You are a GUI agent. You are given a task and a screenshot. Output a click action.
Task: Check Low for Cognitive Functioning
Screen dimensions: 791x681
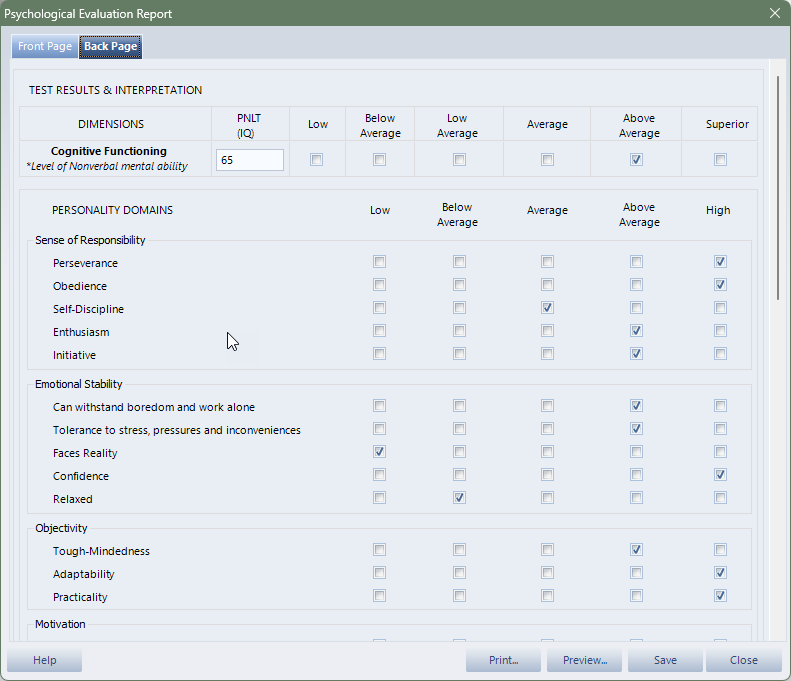[317, 160]
